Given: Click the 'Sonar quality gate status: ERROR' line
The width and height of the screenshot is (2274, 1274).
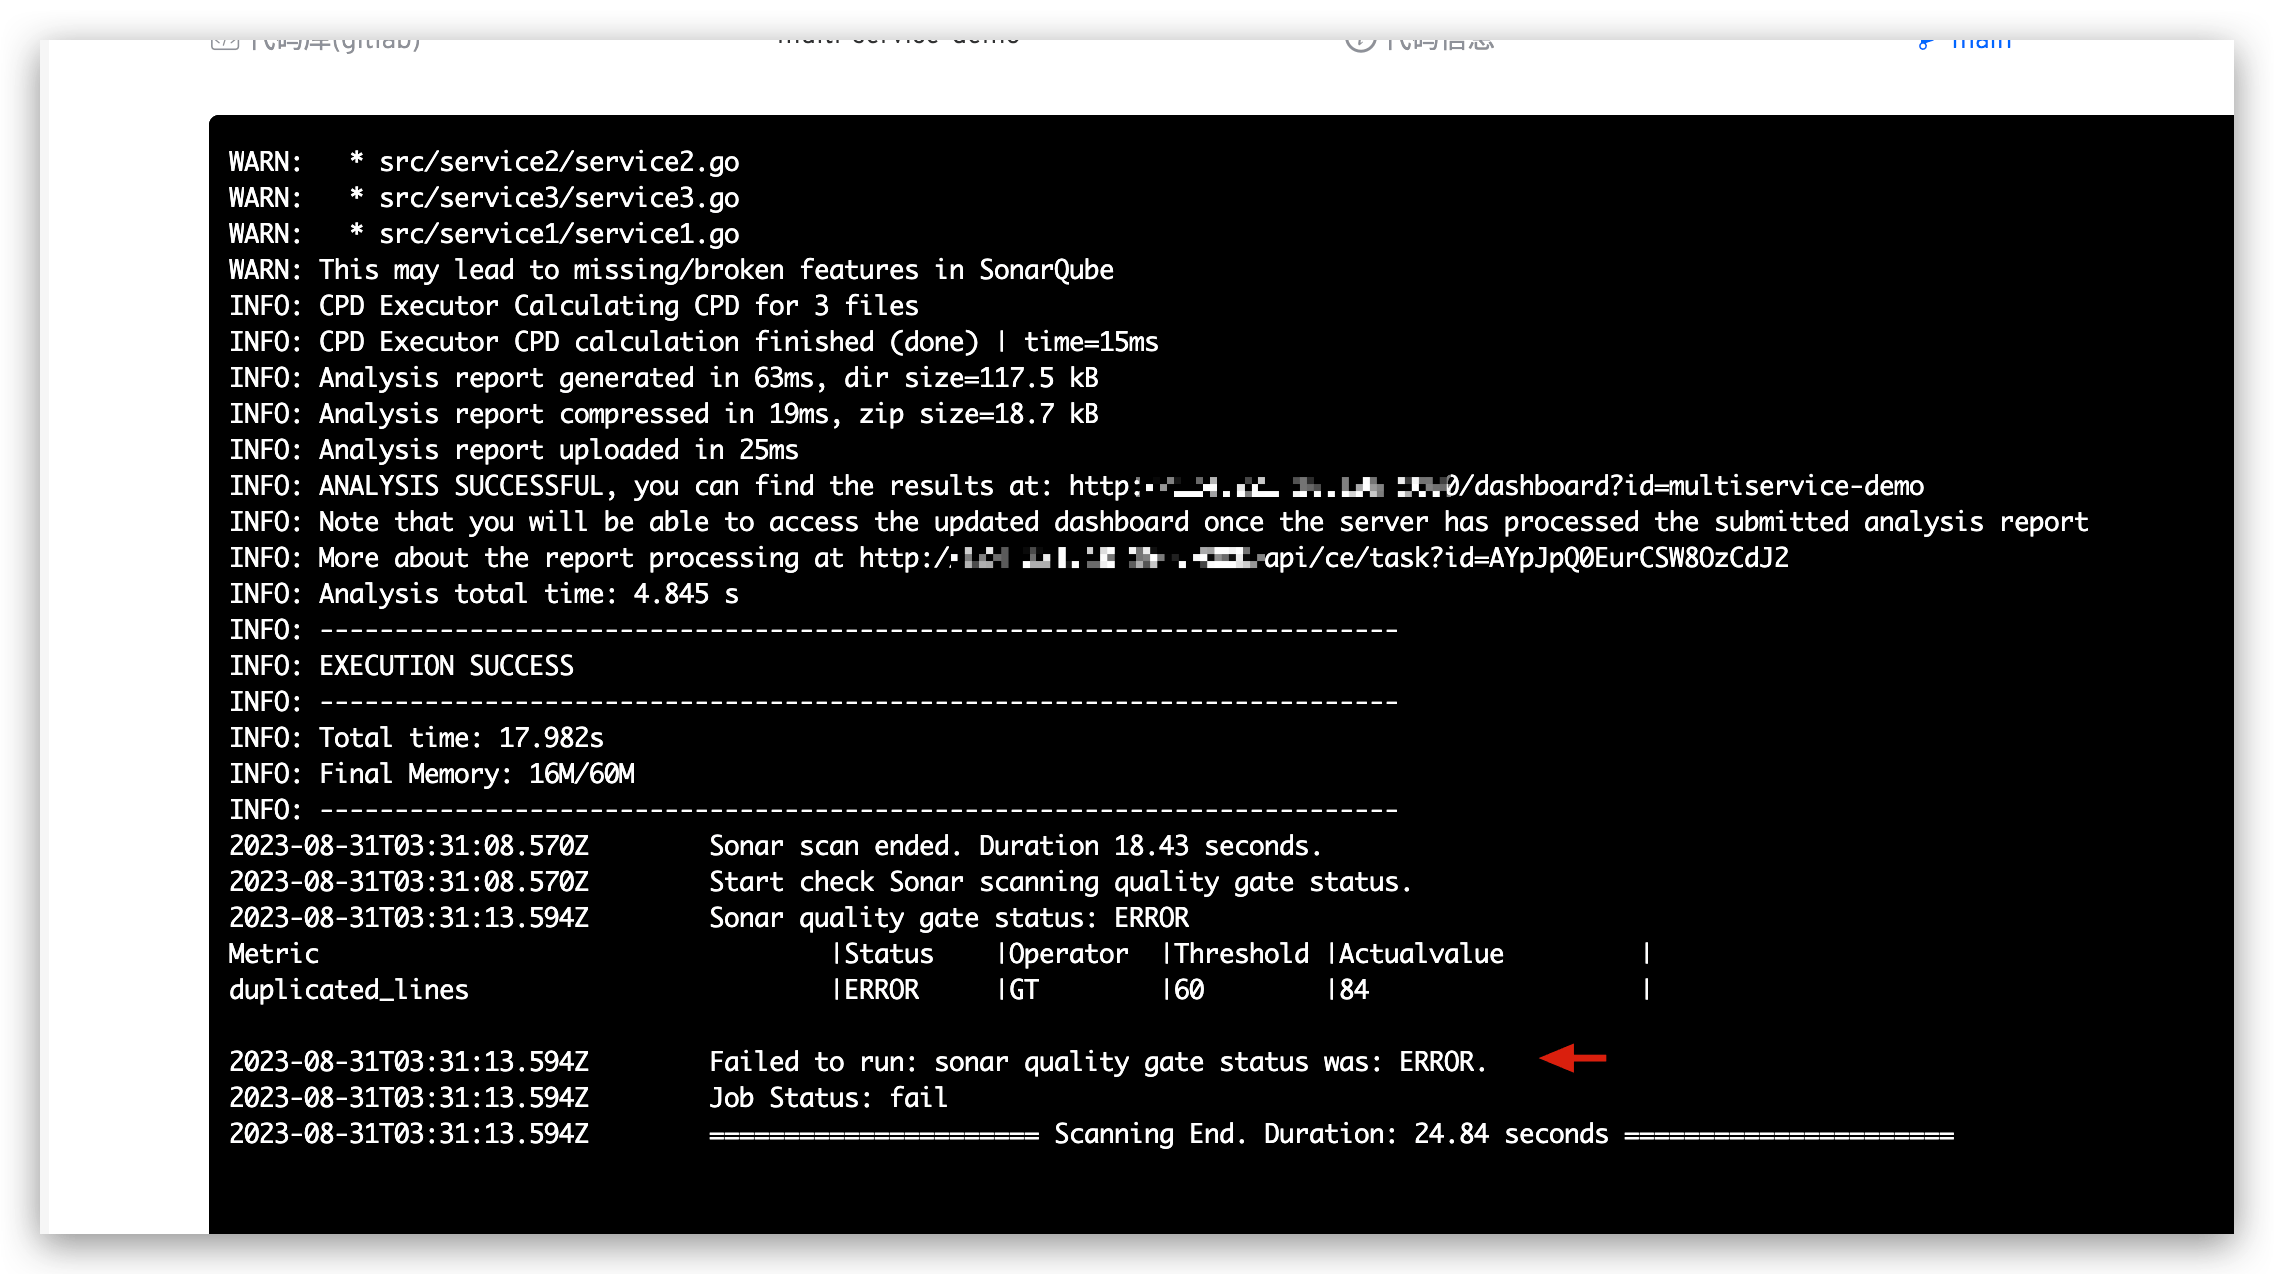Looking at the screenshot, I should click(x=948, y=918).
